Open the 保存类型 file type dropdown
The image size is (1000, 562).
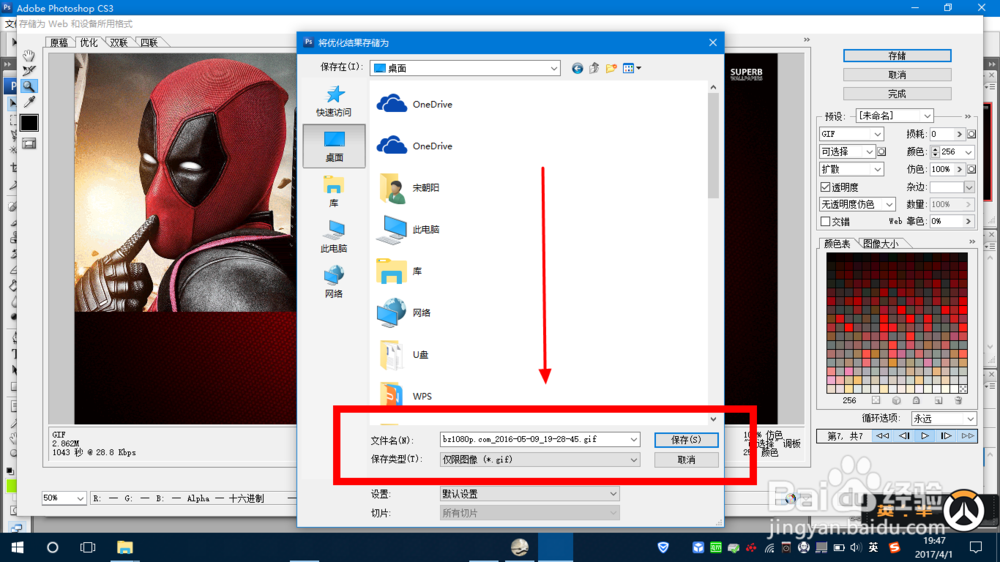pos(540,459)
